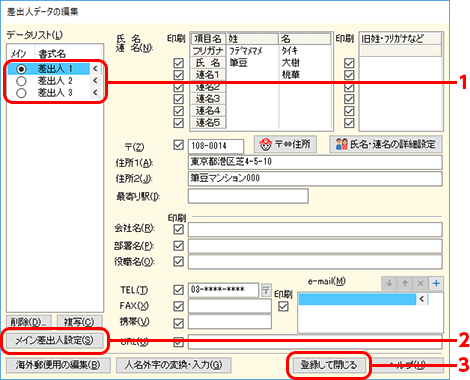This screenshot has height=380, width=470.
Task: Select 差出人 1 radio button
Action: pos(21,69)
